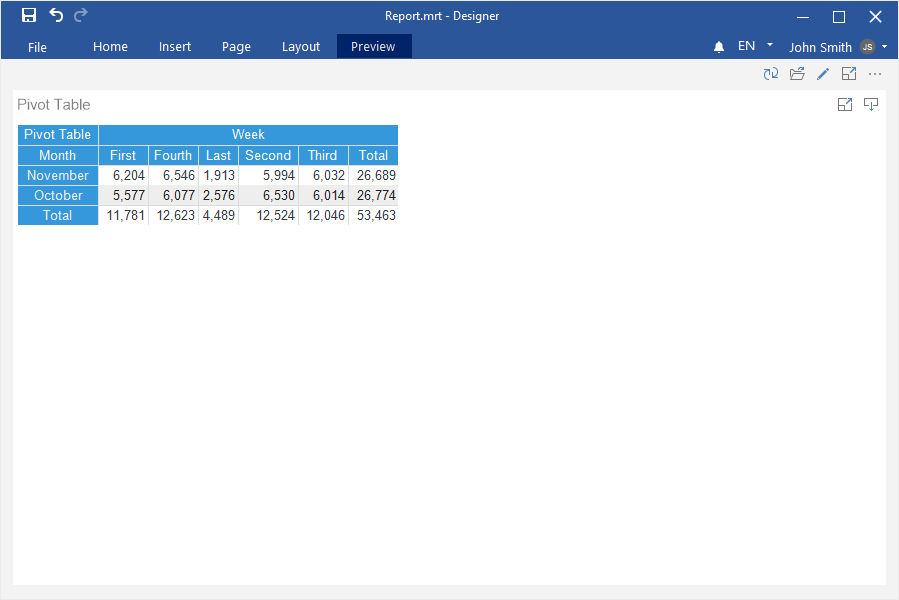This screenshot has width=899, height=600.
Task: Click the Save icon in title bar
Action: pyautogui.click(x=29, y=15)
